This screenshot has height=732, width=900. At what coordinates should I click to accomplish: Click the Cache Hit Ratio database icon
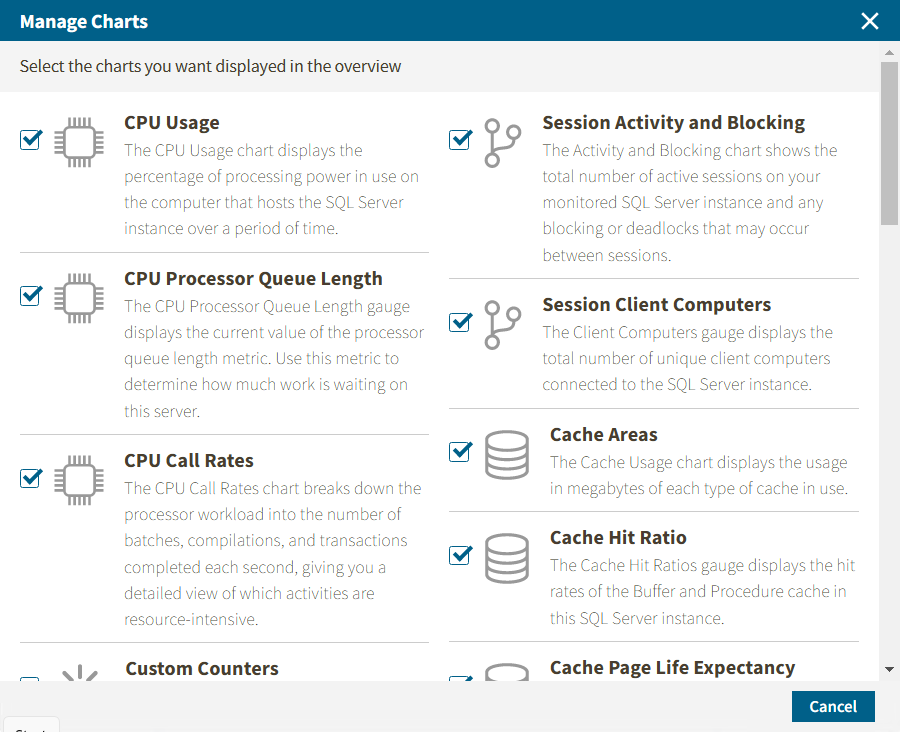tap(507, 558)
